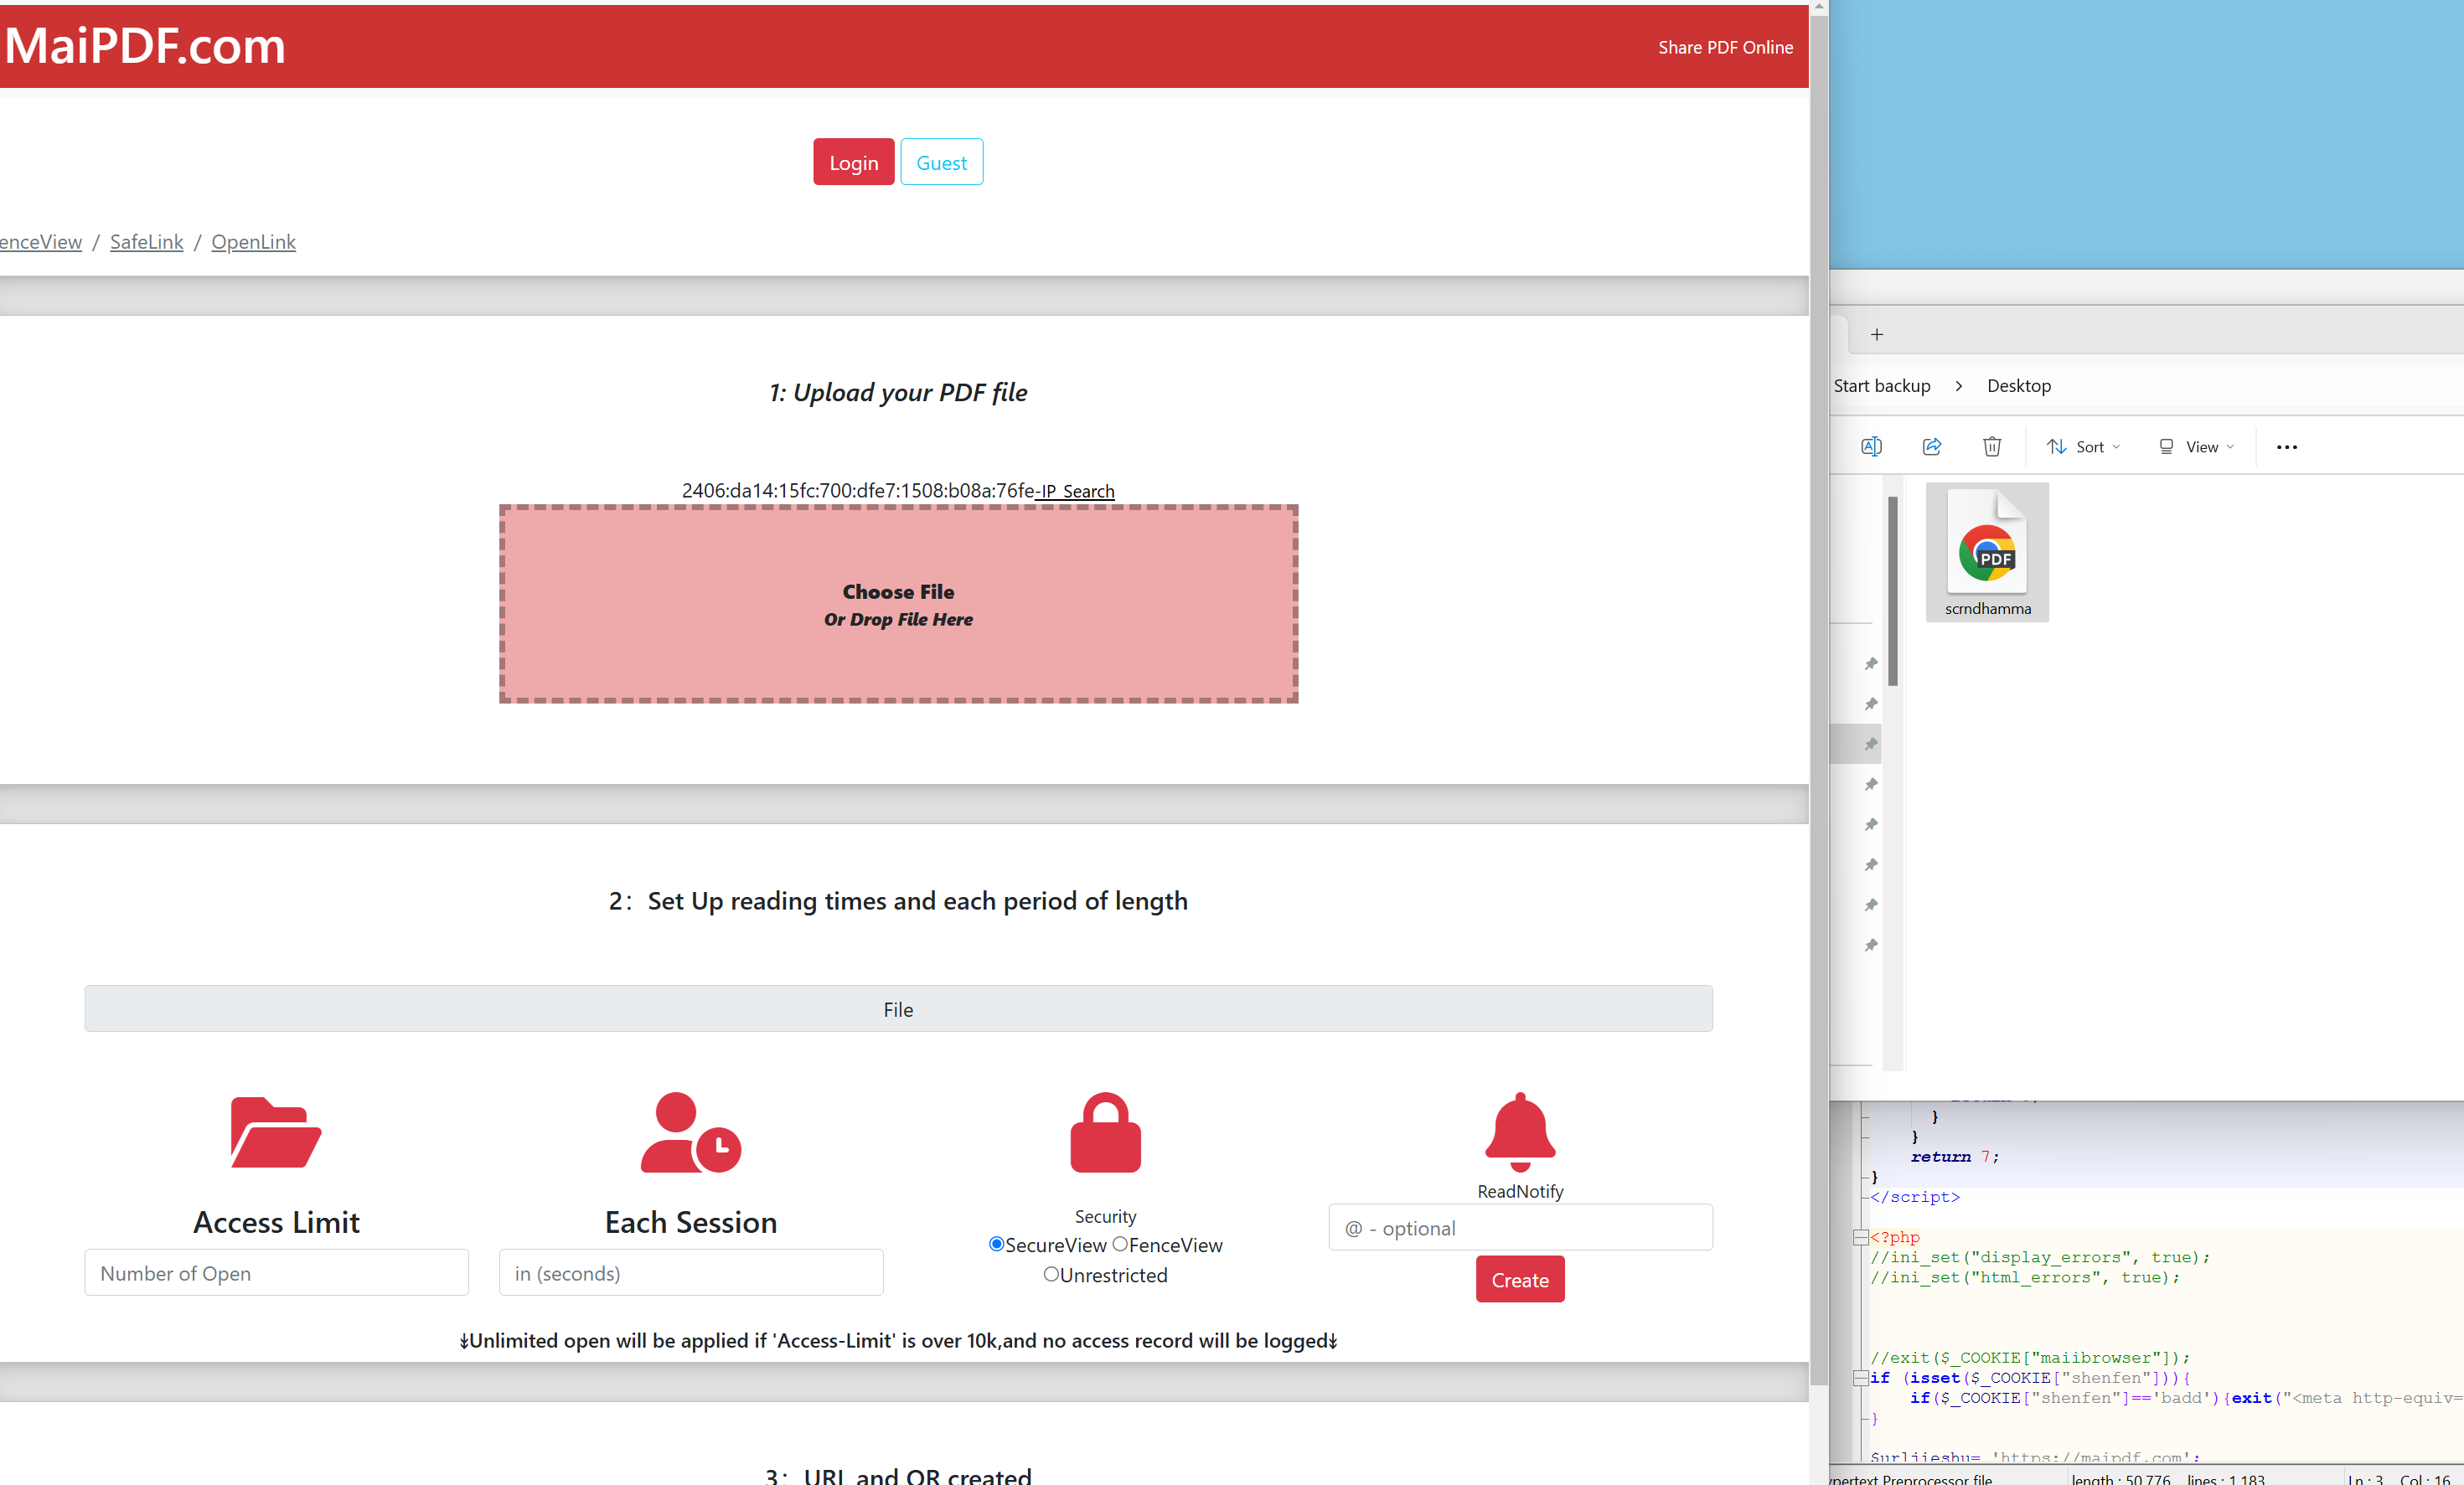Screen dimensions: 2464x1485
Task: Expand the SafeLink breadcrumb navigation item
Action: point(146,241)
